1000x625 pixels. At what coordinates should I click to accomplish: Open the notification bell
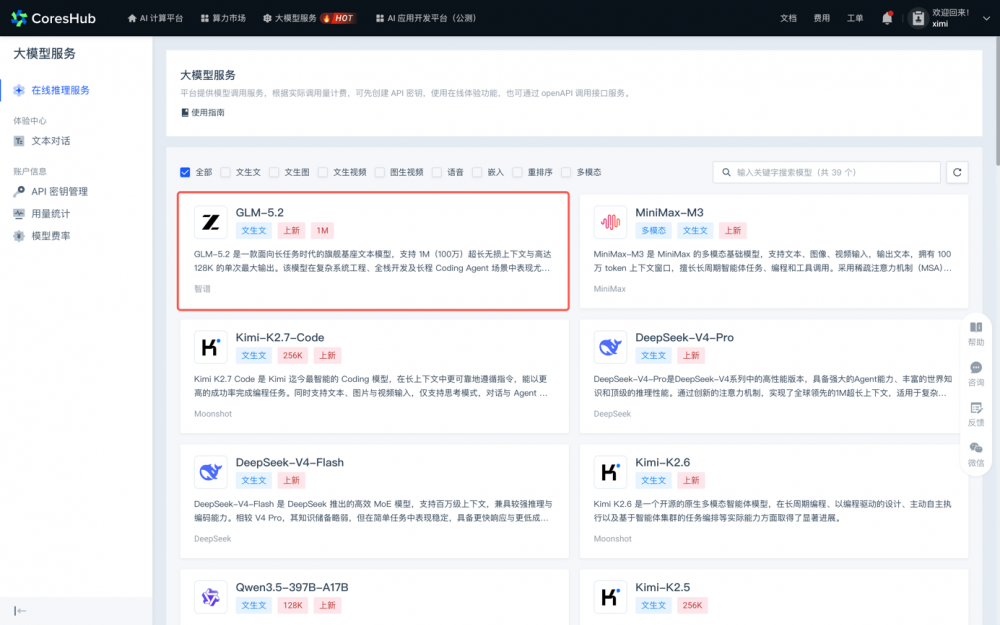tap(887, 18)
